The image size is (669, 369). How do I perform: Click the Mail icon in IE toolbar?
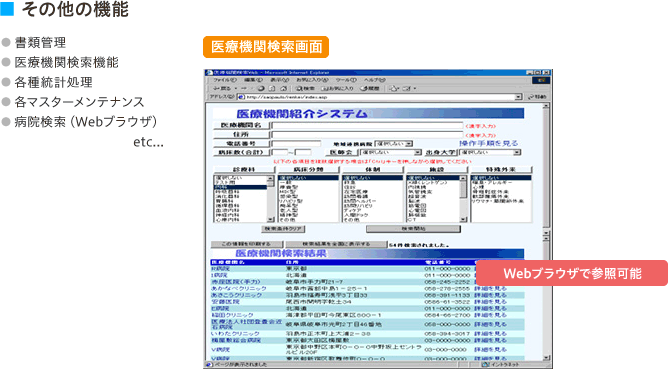click(394, 88)
